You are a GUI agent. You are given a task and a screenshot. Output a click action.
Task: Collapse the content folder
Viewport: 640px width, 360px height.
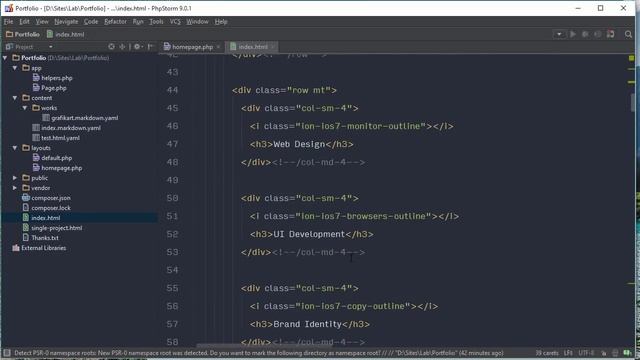point(15,98)
